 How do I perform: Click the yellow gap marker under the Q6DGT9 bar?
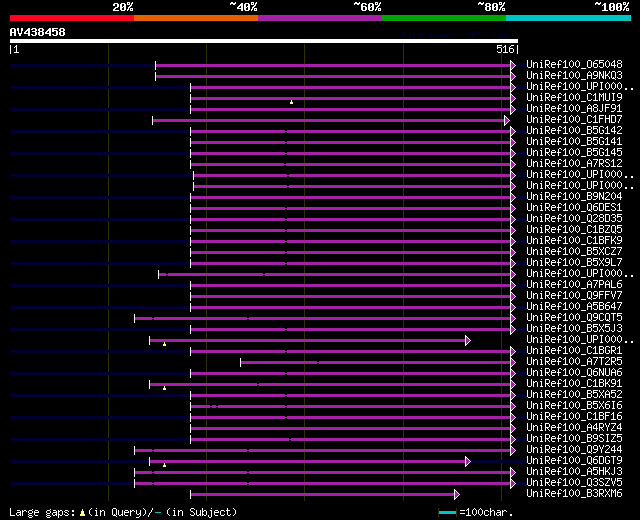coord(164,465)
